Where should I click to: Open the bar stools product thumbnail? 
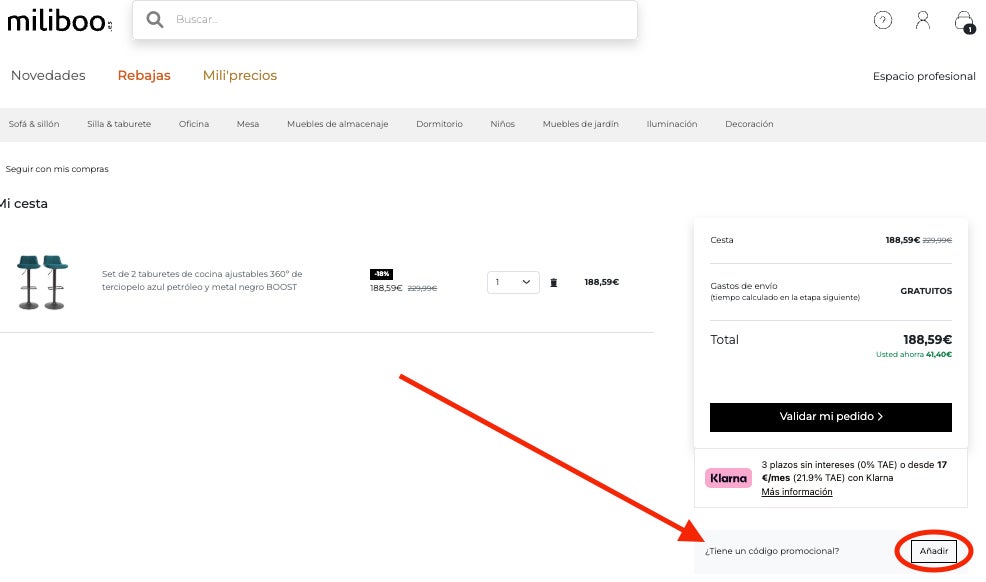coord(42,282)
